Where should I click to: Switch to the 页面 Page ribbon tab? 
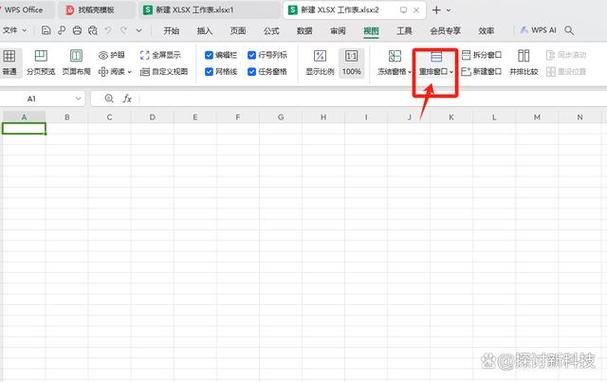click(238, 31)
